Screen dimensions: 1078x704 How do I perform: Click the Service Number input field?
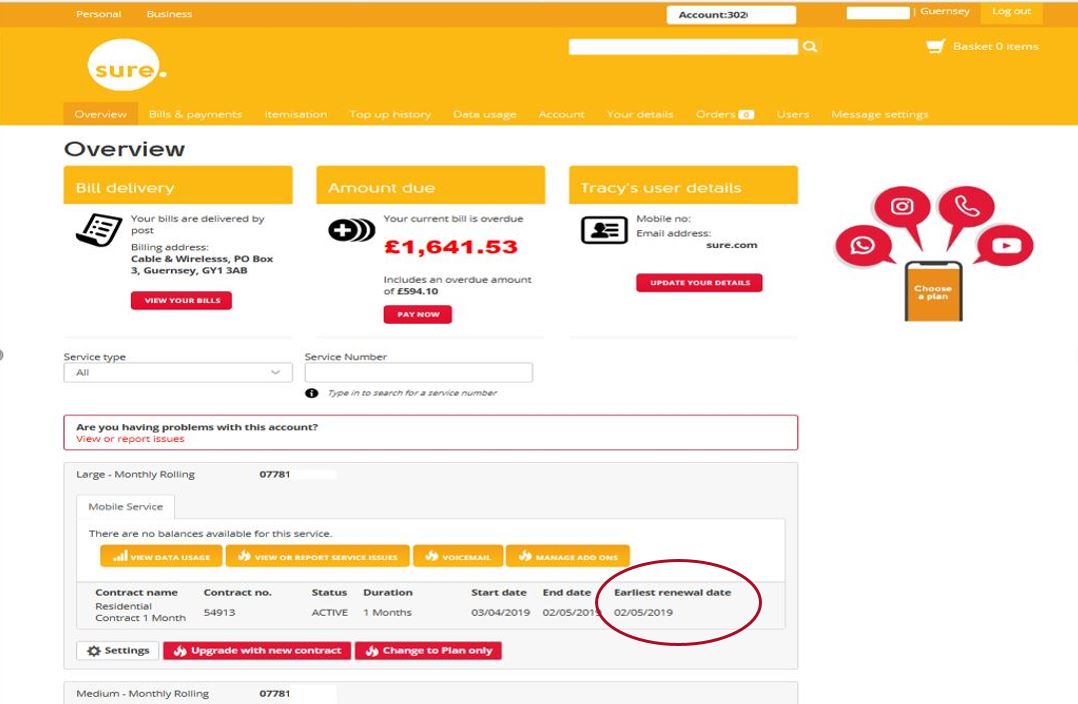click(x=418, y=373)
